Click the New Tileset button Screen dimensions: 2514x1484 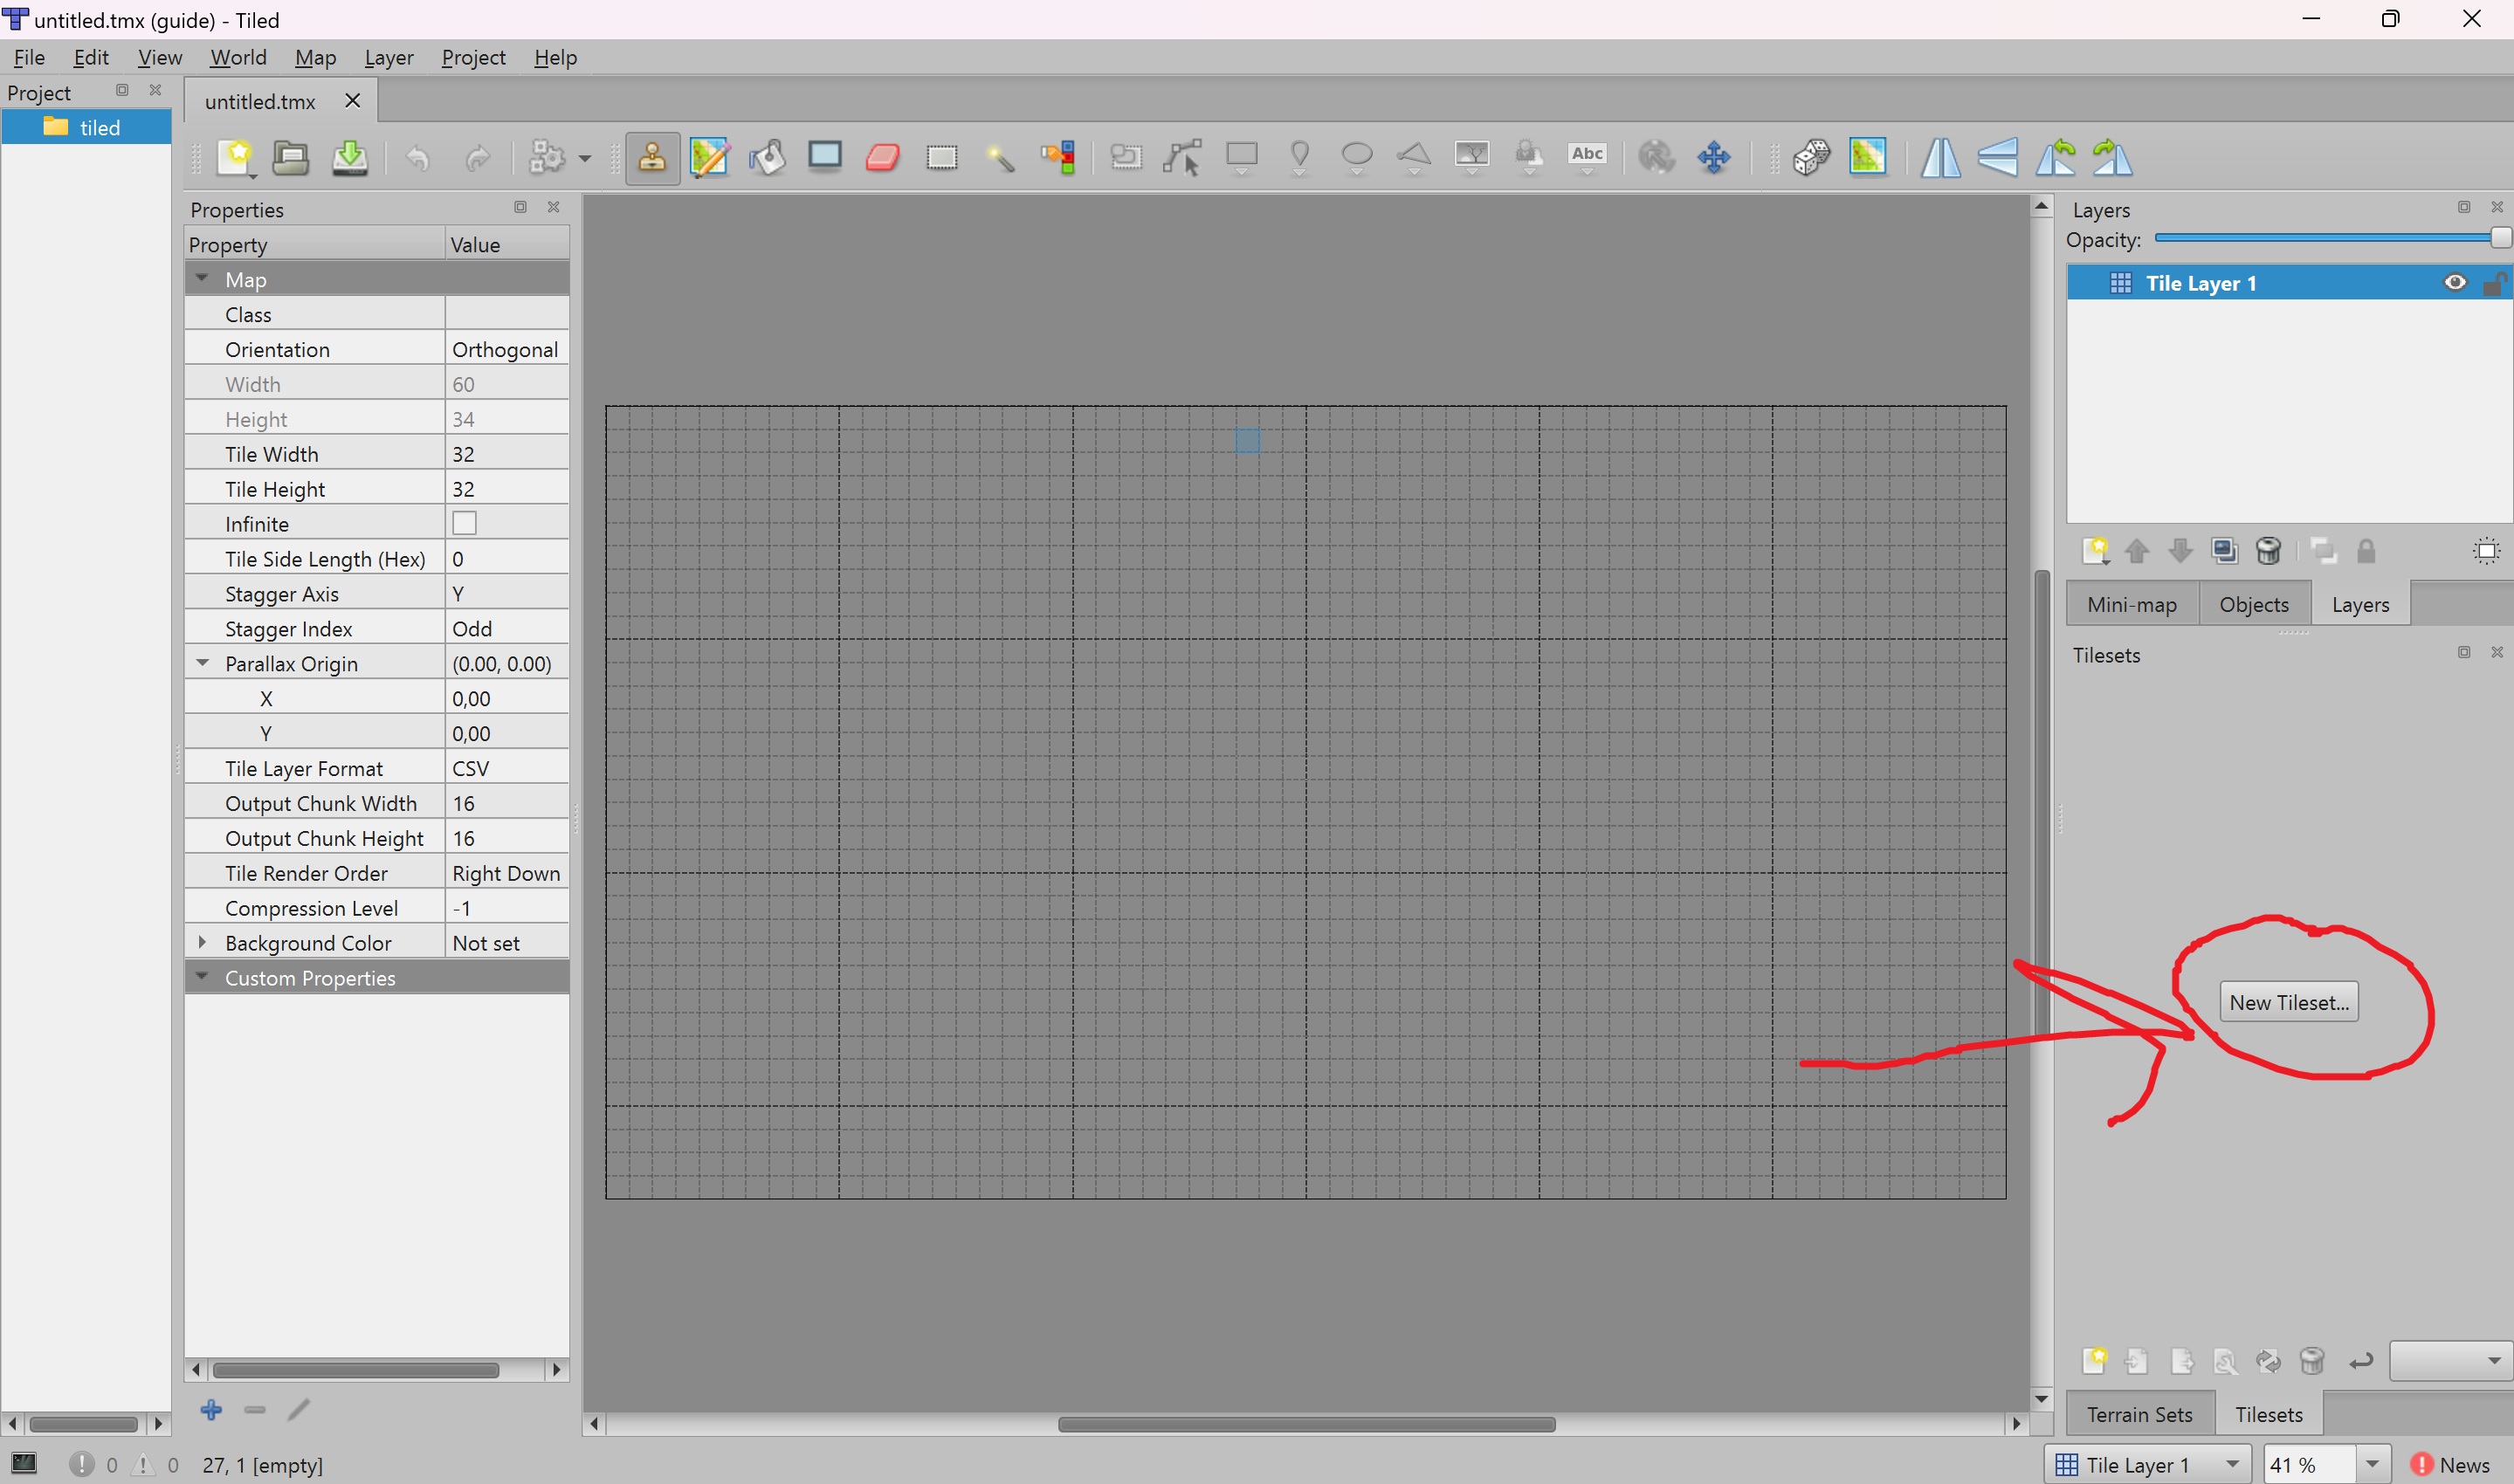[2290, 1002]
